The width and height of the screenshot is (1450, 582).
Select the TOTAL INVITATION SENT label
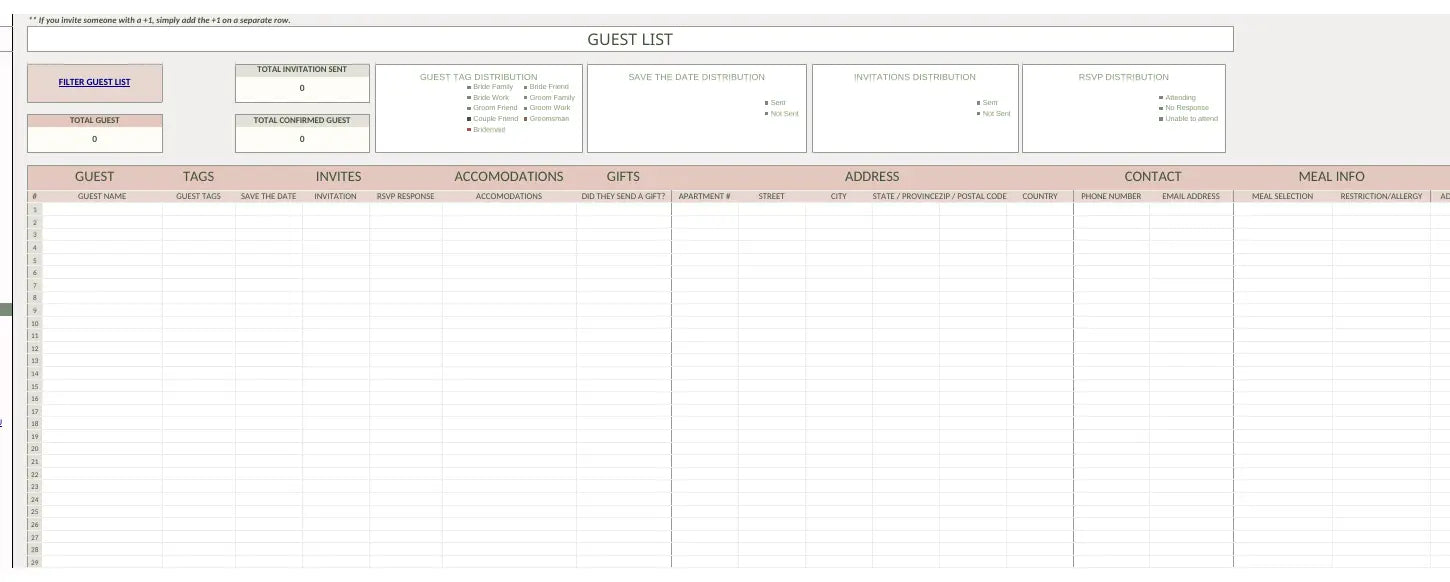(302, 69)
